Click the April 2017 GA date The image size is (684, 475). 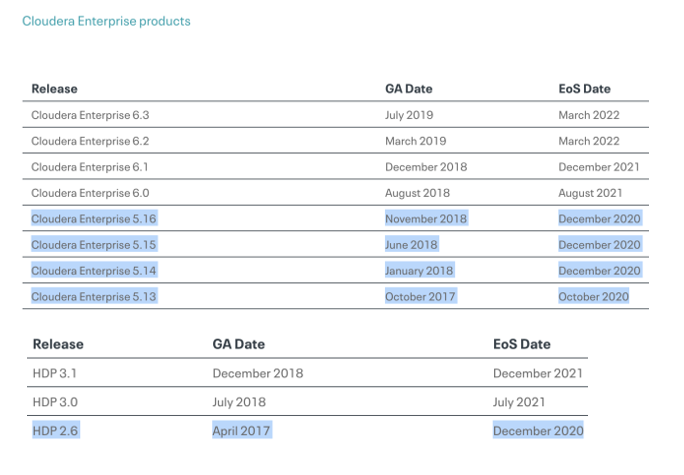point(241,430)
